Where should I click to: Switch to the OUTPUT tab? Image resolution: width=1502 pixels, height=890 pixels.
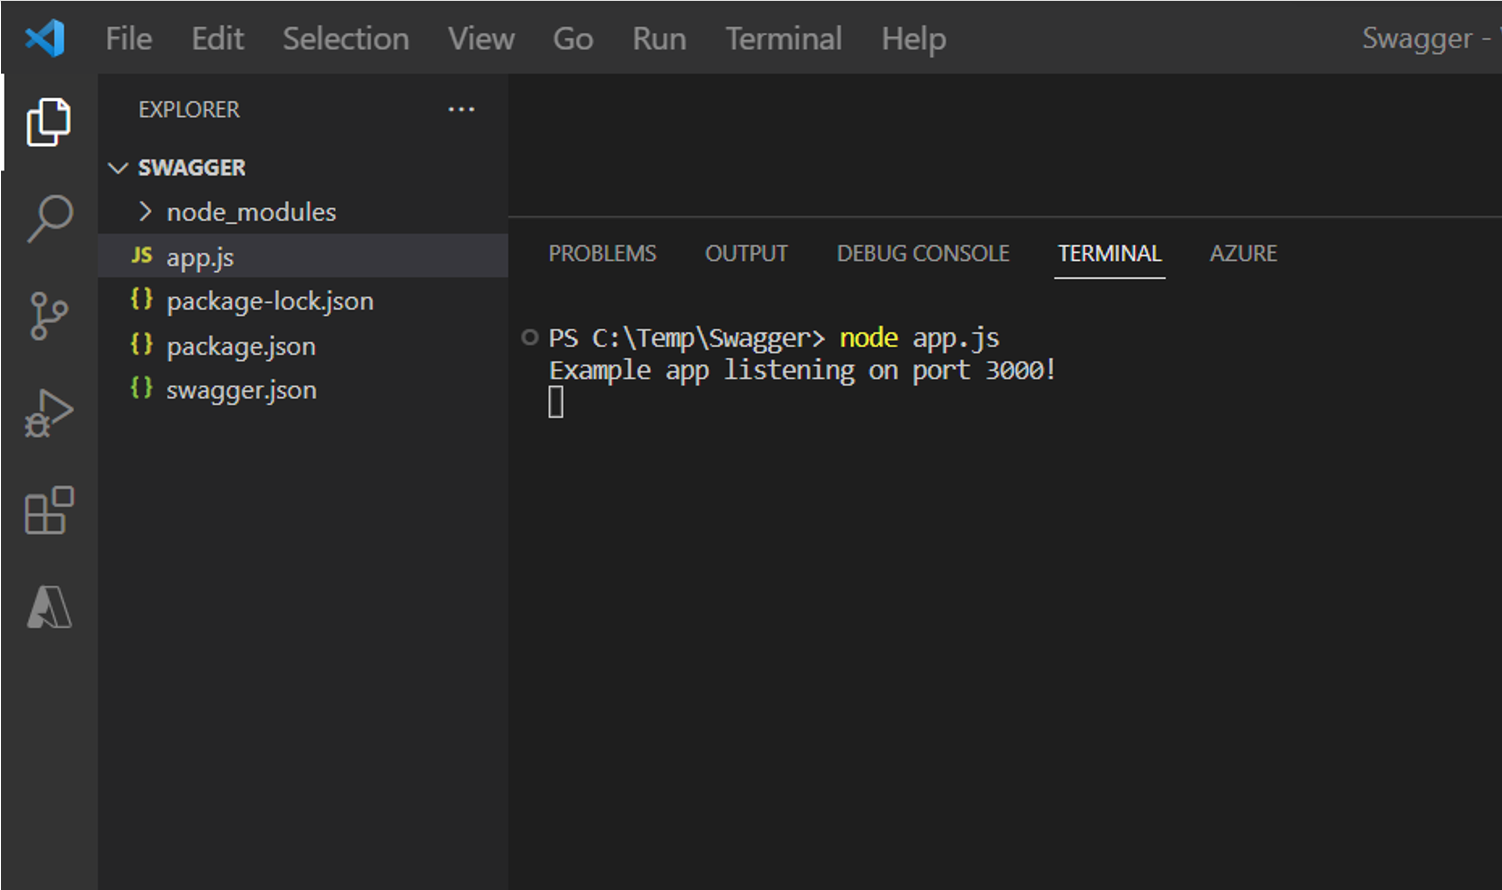coord(746,253)
